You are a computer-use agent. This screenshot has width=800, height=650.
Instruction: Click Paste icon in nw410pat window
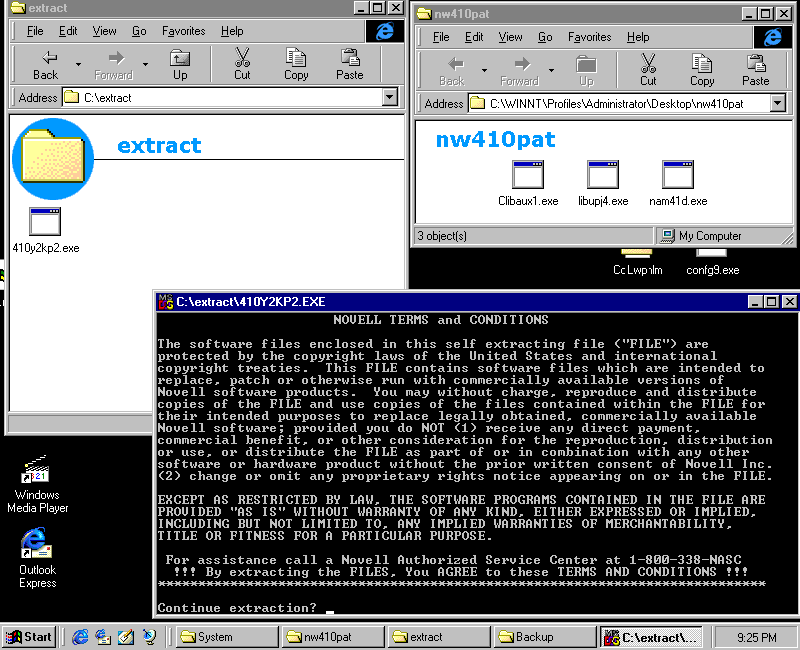756,63
